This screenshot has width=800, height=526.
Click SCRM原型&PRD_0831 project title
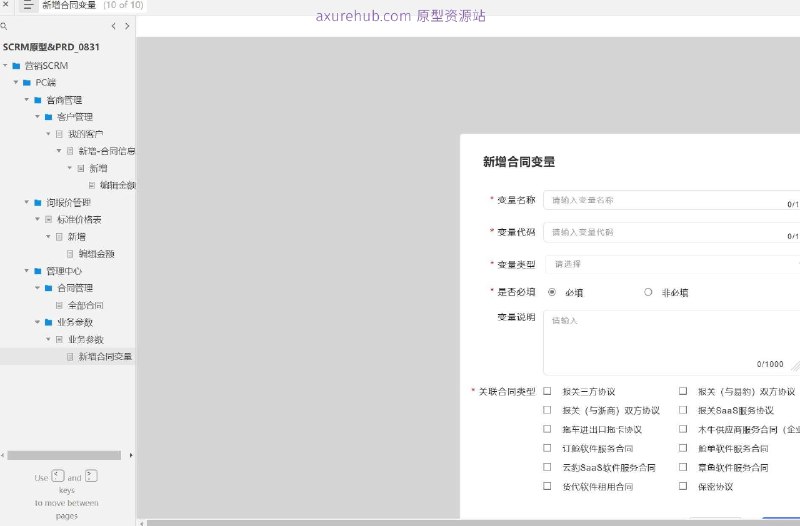[51, 47]
